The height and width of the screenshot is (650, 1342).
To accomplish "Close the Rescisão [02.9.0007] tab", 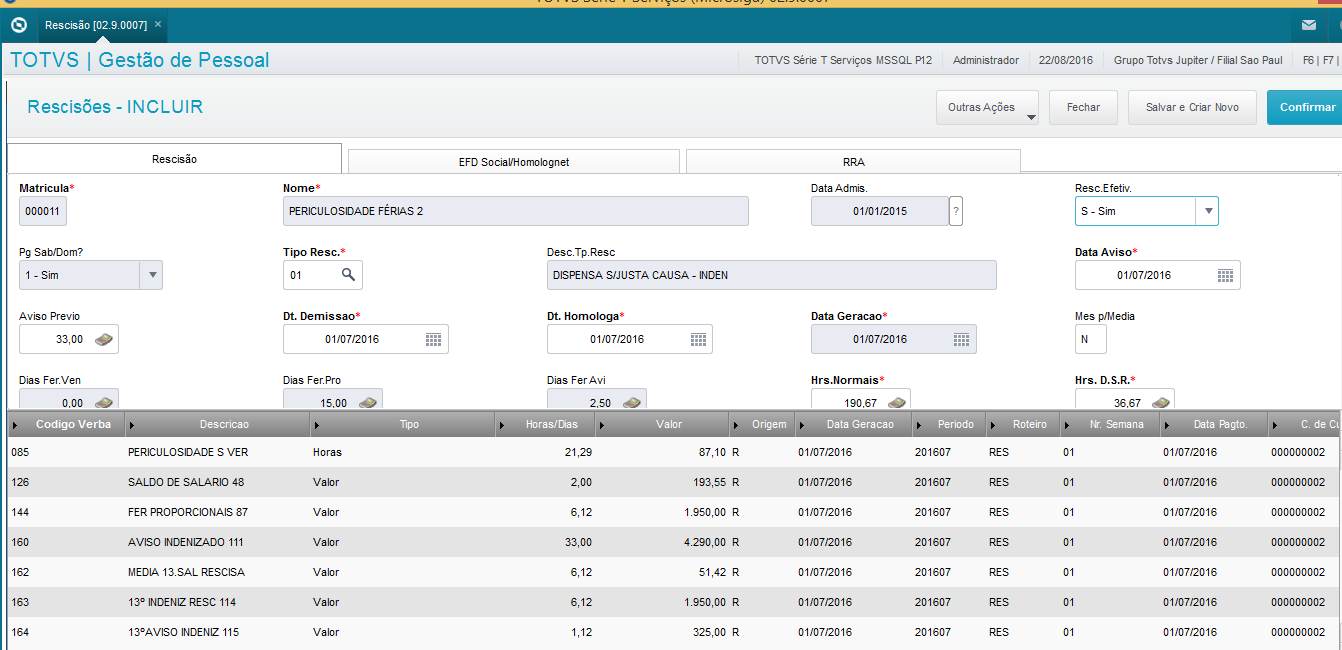I will pos(158,24).
